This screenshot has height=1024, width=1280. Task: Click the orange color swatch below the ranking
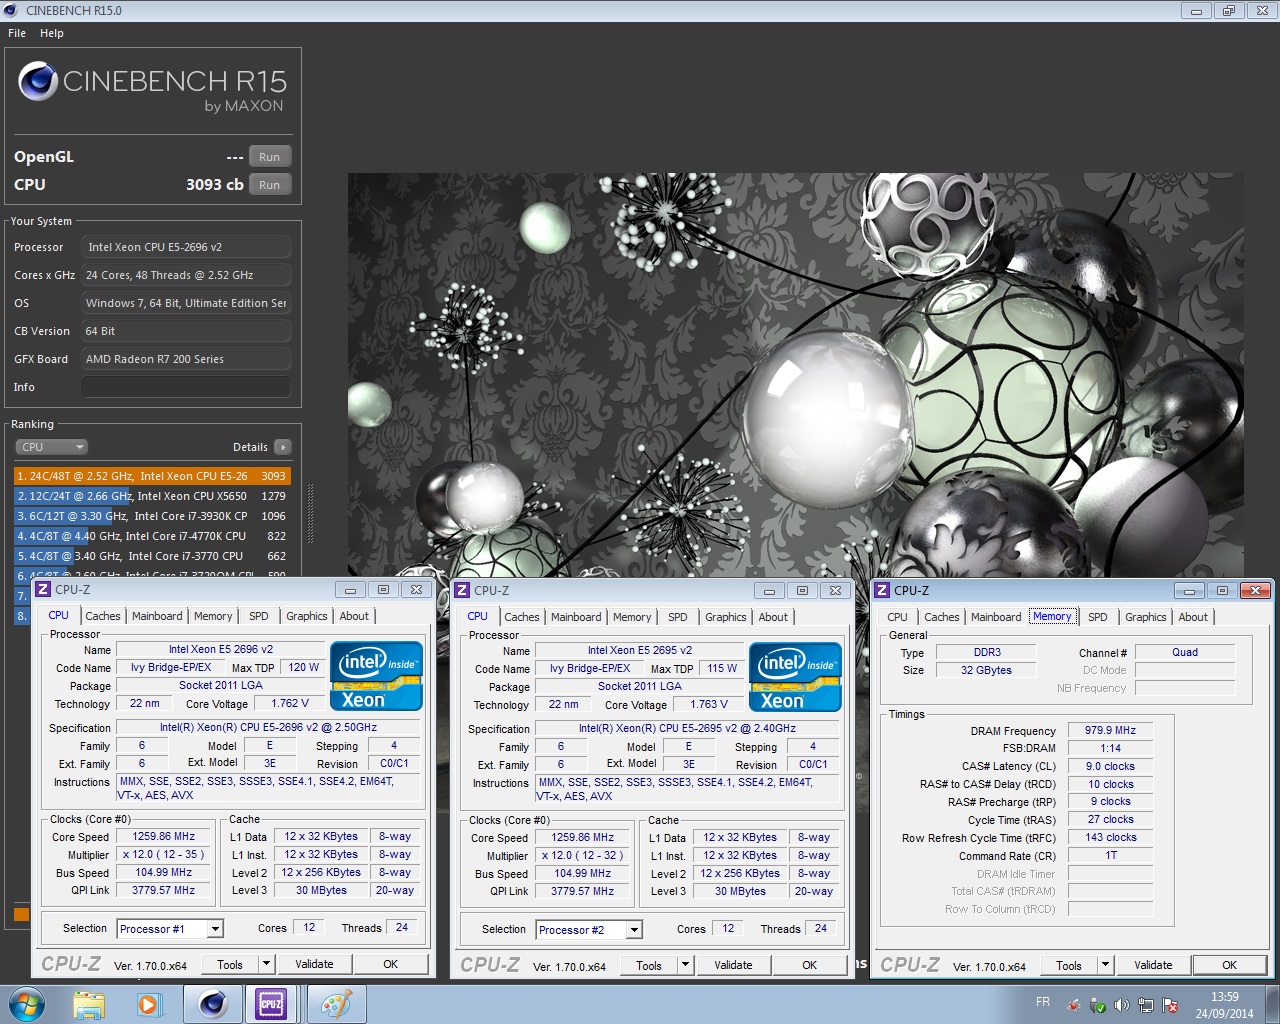pyautogui.click(x=21, y=913)
